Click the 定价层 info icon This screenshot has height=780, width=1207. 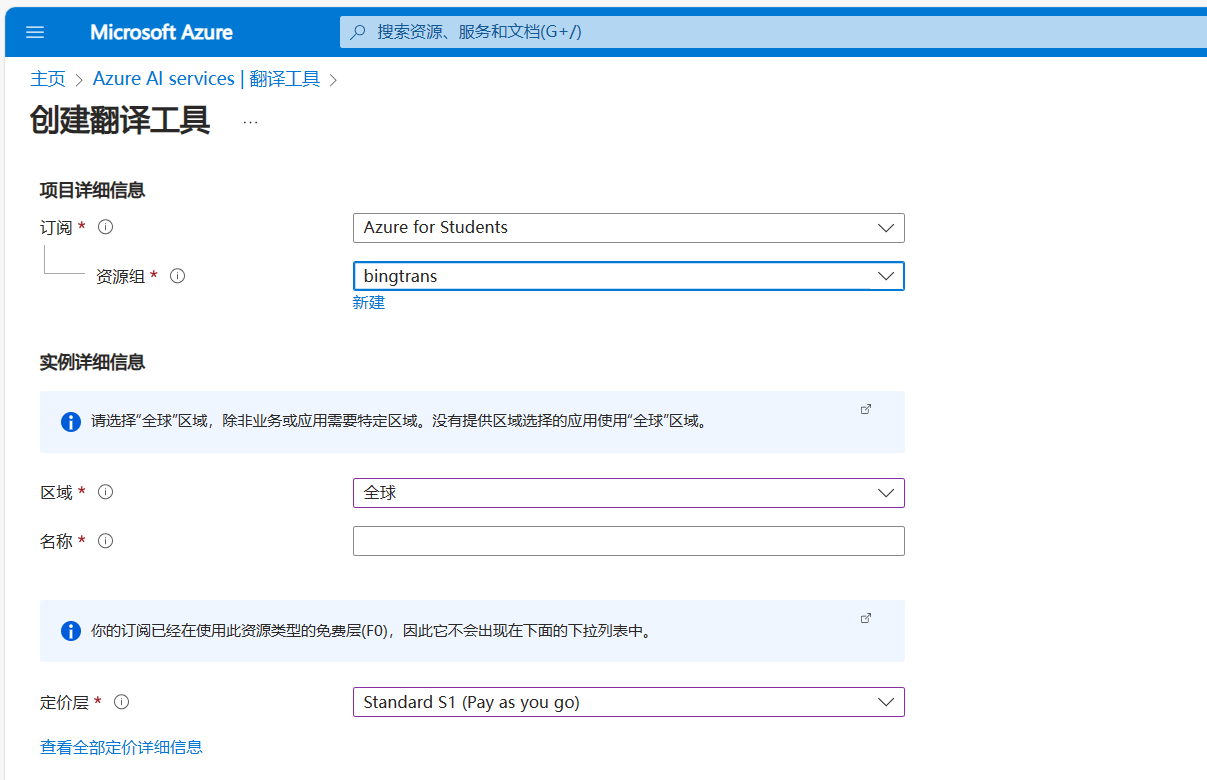[x=121, y=702]
